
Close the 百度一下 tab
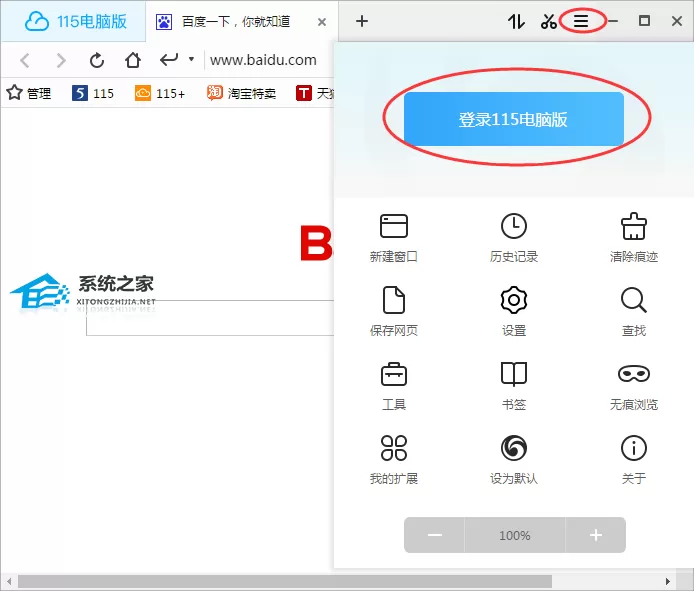tap(322, 22)
